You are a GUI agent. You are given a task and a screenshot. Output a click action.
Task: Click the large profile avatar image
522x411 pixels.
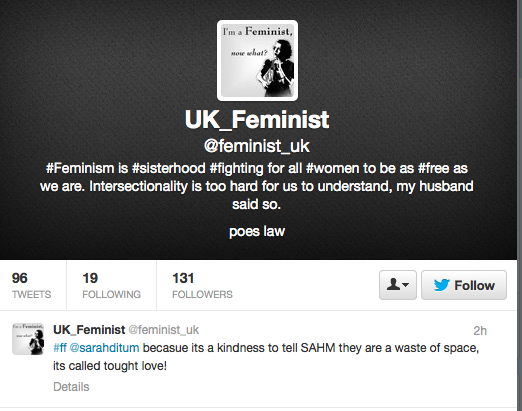click(x=257, y=60)
